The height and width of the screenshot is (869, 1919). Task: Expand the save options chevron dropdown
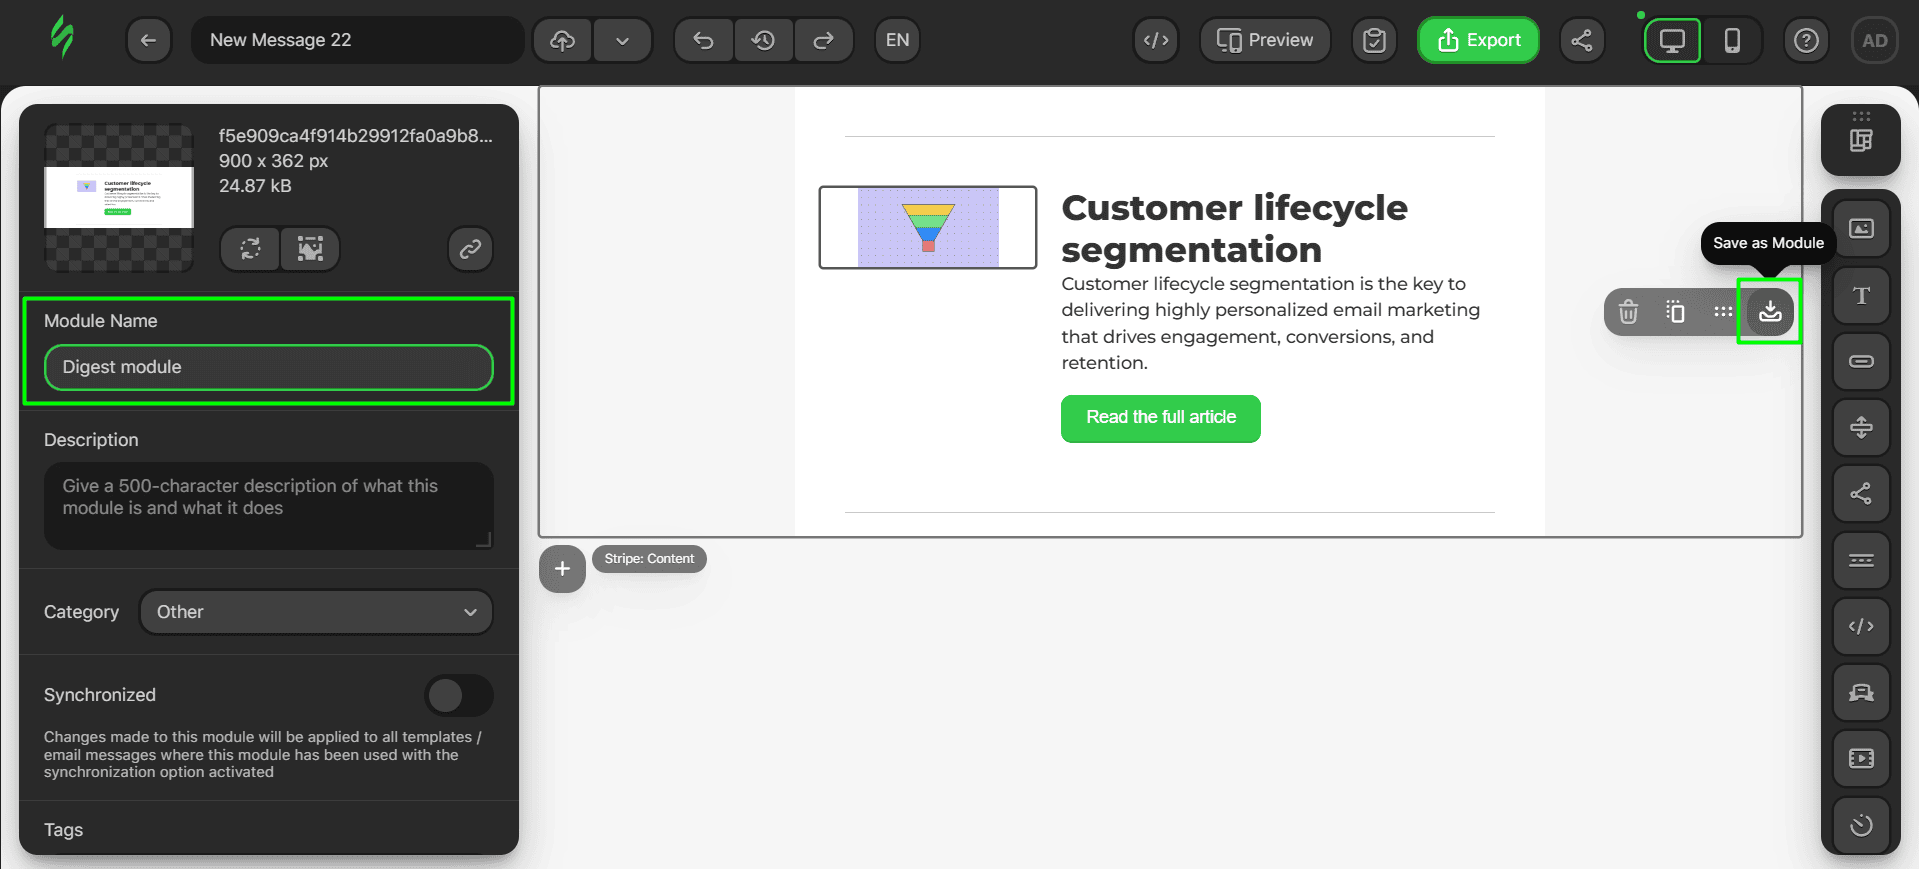(x=622, y=40)
